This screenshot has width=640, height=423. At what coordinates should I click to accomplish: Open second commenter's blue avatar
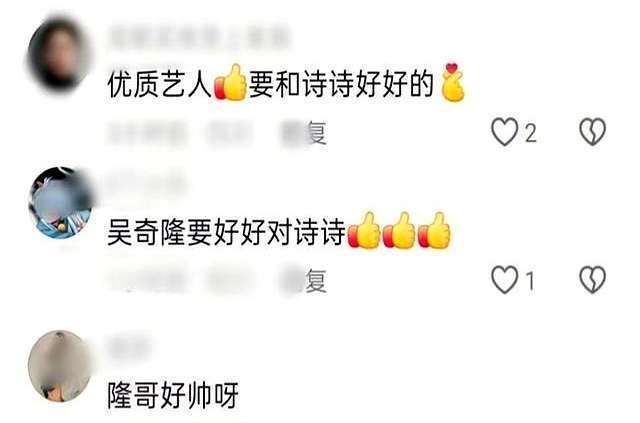pyautogui.click(x=60, y=203)
